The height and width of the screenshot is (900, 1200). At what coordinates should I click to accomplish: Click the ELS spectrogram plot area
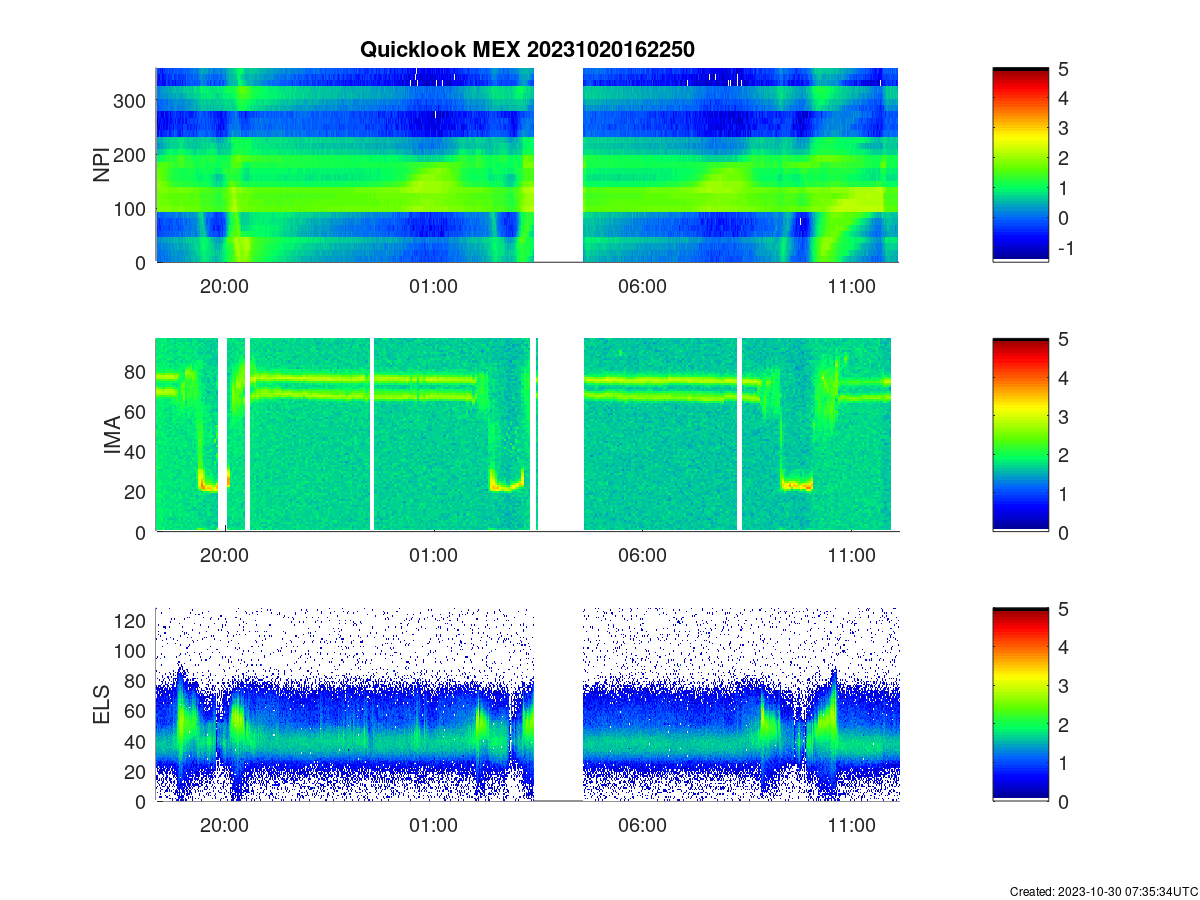click(x=527, y=704)
